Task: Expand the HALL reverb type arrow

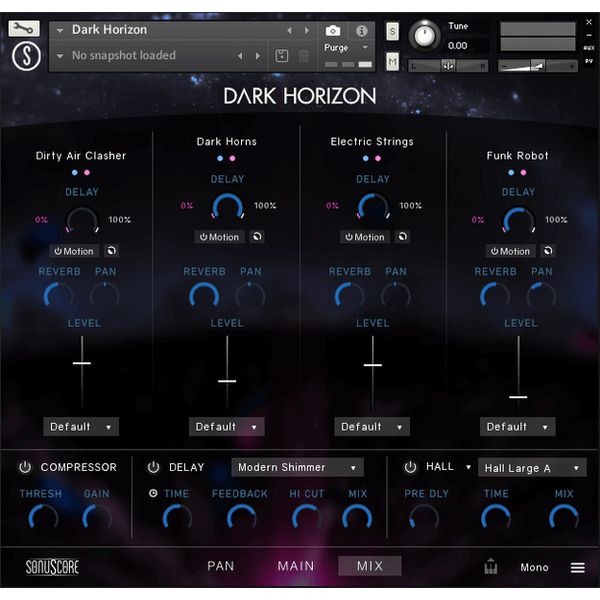Action: 468,467
